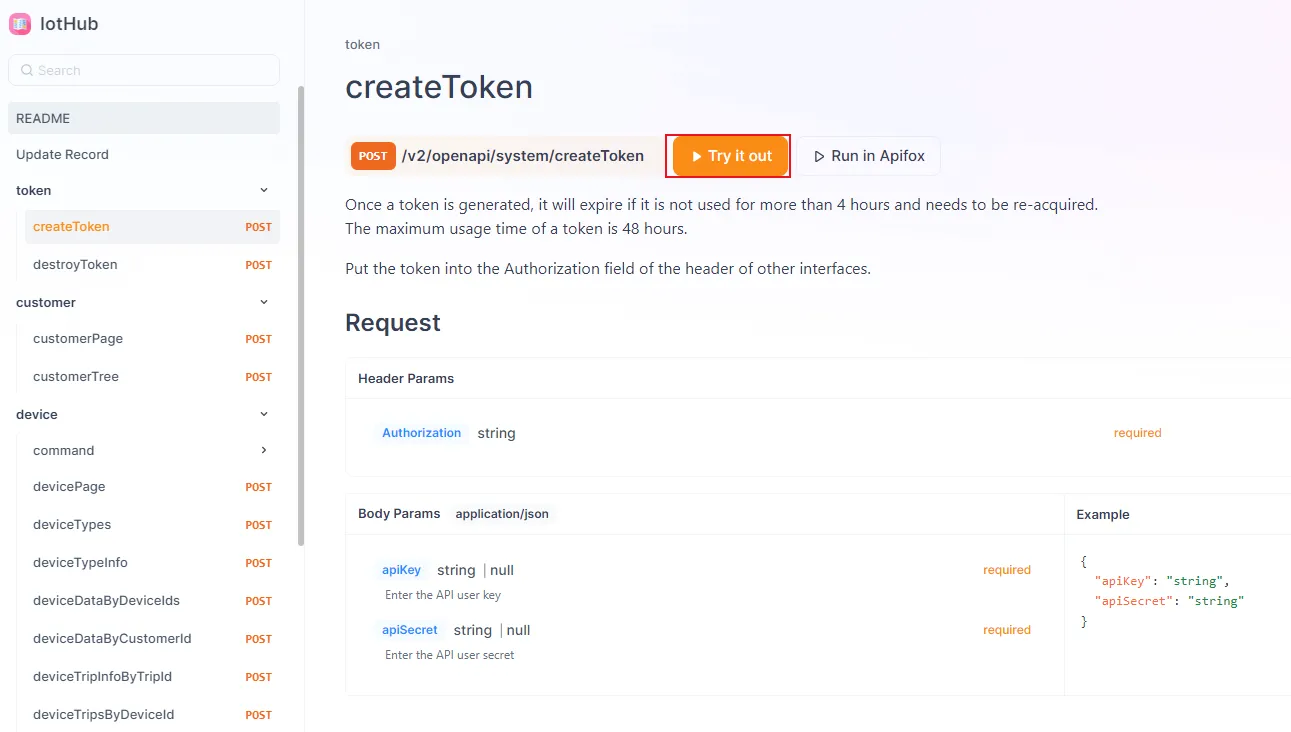Click the Run in Apifox icon

(816, 156)
